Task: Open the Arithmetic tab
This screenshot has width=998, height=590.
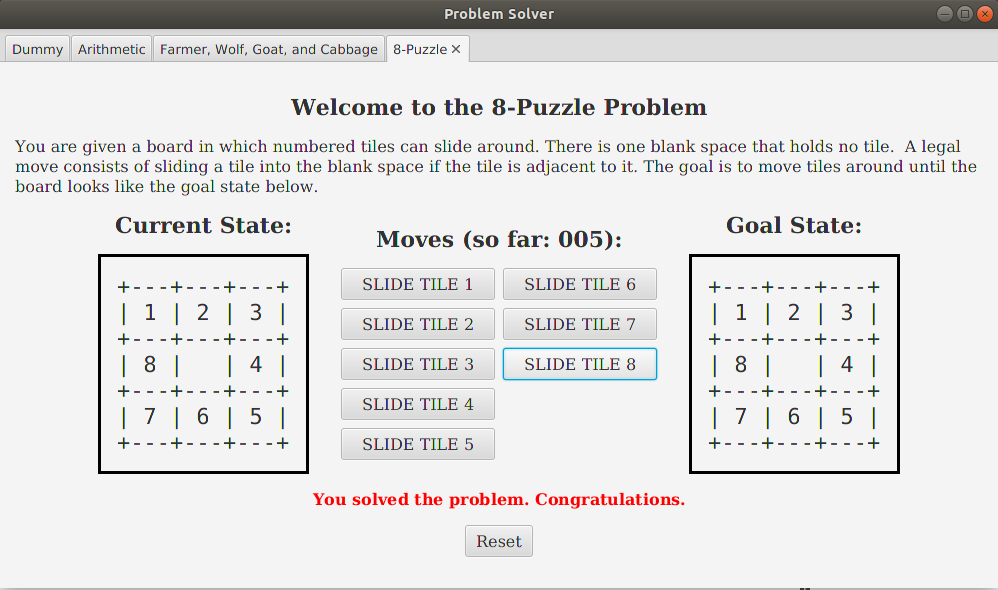Action: pos(111,49)
